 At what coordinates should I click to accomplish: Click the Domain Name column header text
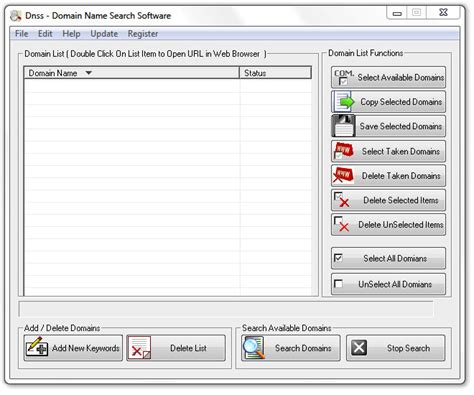coord(53,73)
